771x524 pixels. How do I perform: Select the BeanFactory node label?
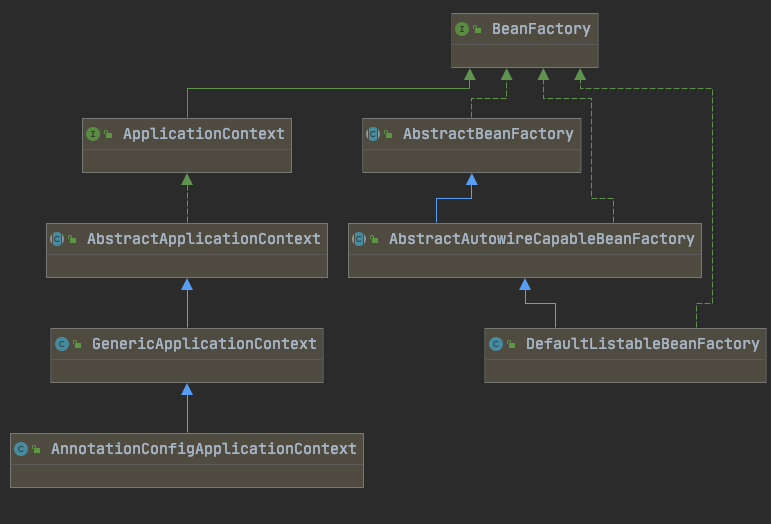pos(541,29)
